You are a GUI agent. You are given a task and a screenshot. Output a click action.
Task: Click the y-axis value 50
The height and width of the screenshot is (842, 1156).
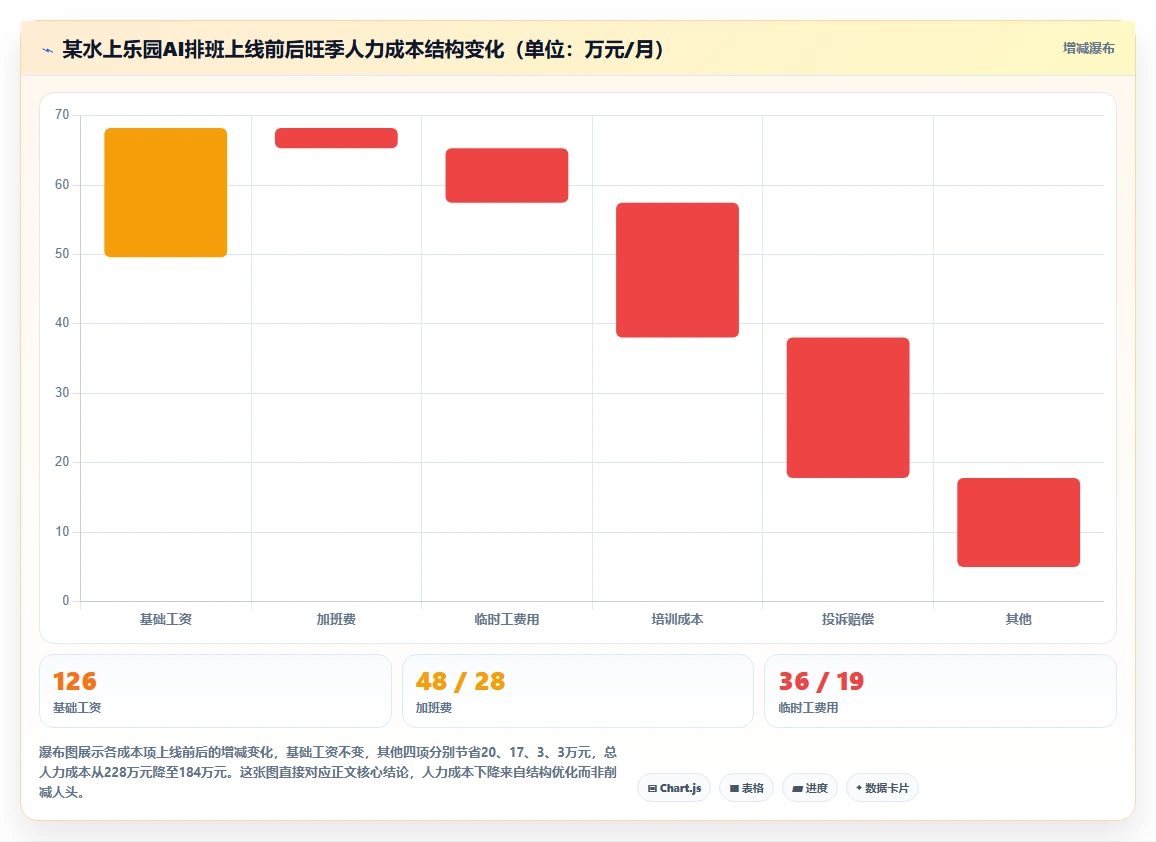62,254
